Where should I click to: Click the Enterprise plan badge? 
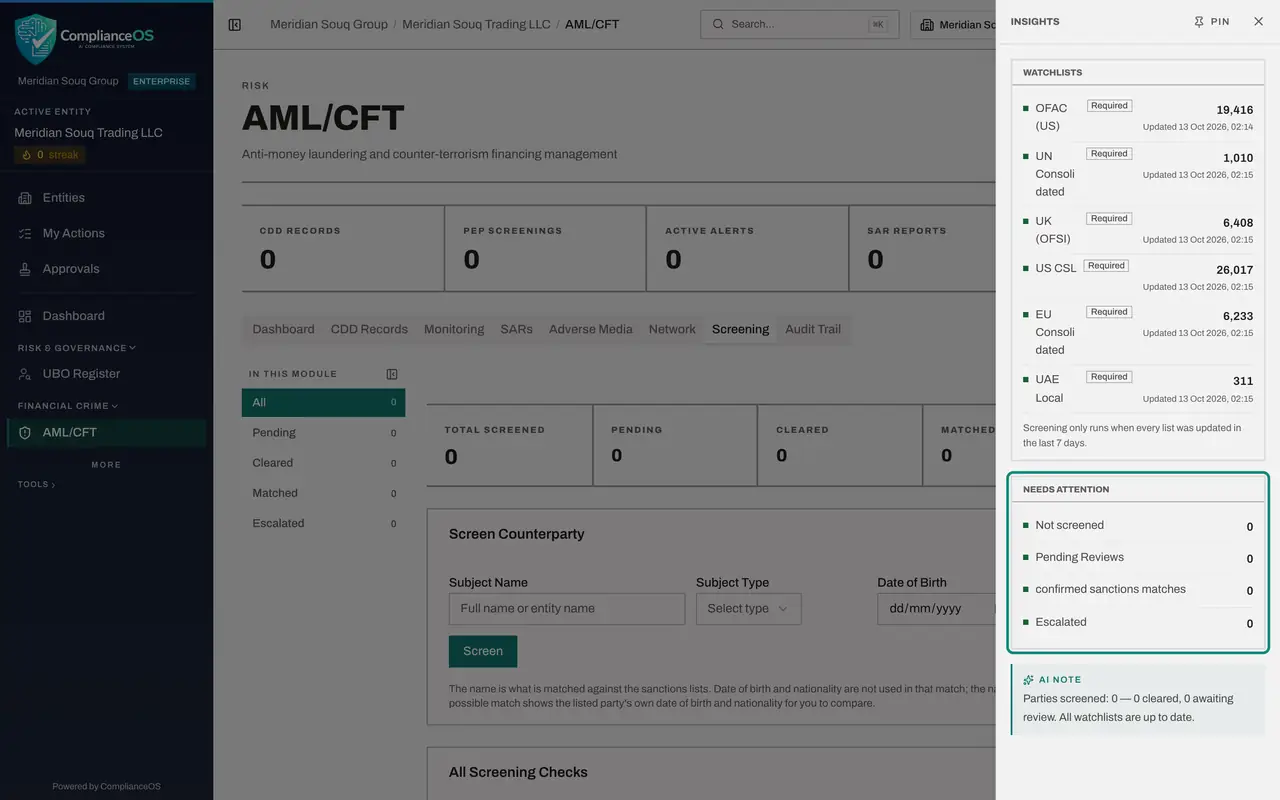pos(161,82)
